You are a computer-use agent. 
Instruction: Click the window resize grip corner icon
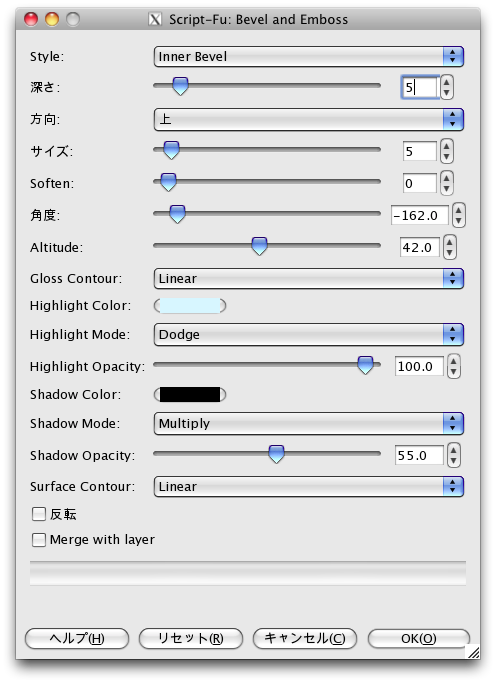coord(472,652)
